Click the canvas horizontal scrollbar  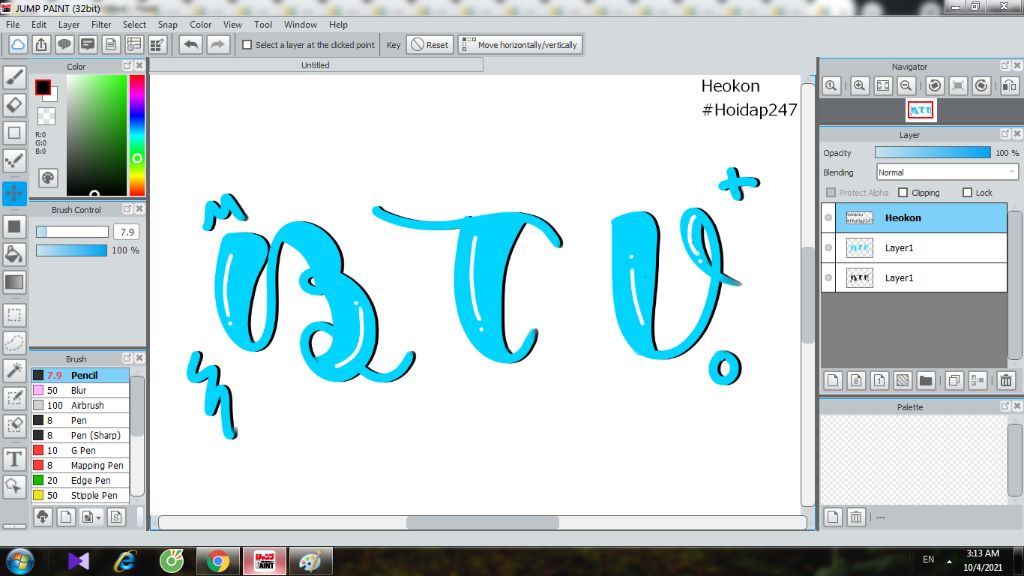[482, 522]
